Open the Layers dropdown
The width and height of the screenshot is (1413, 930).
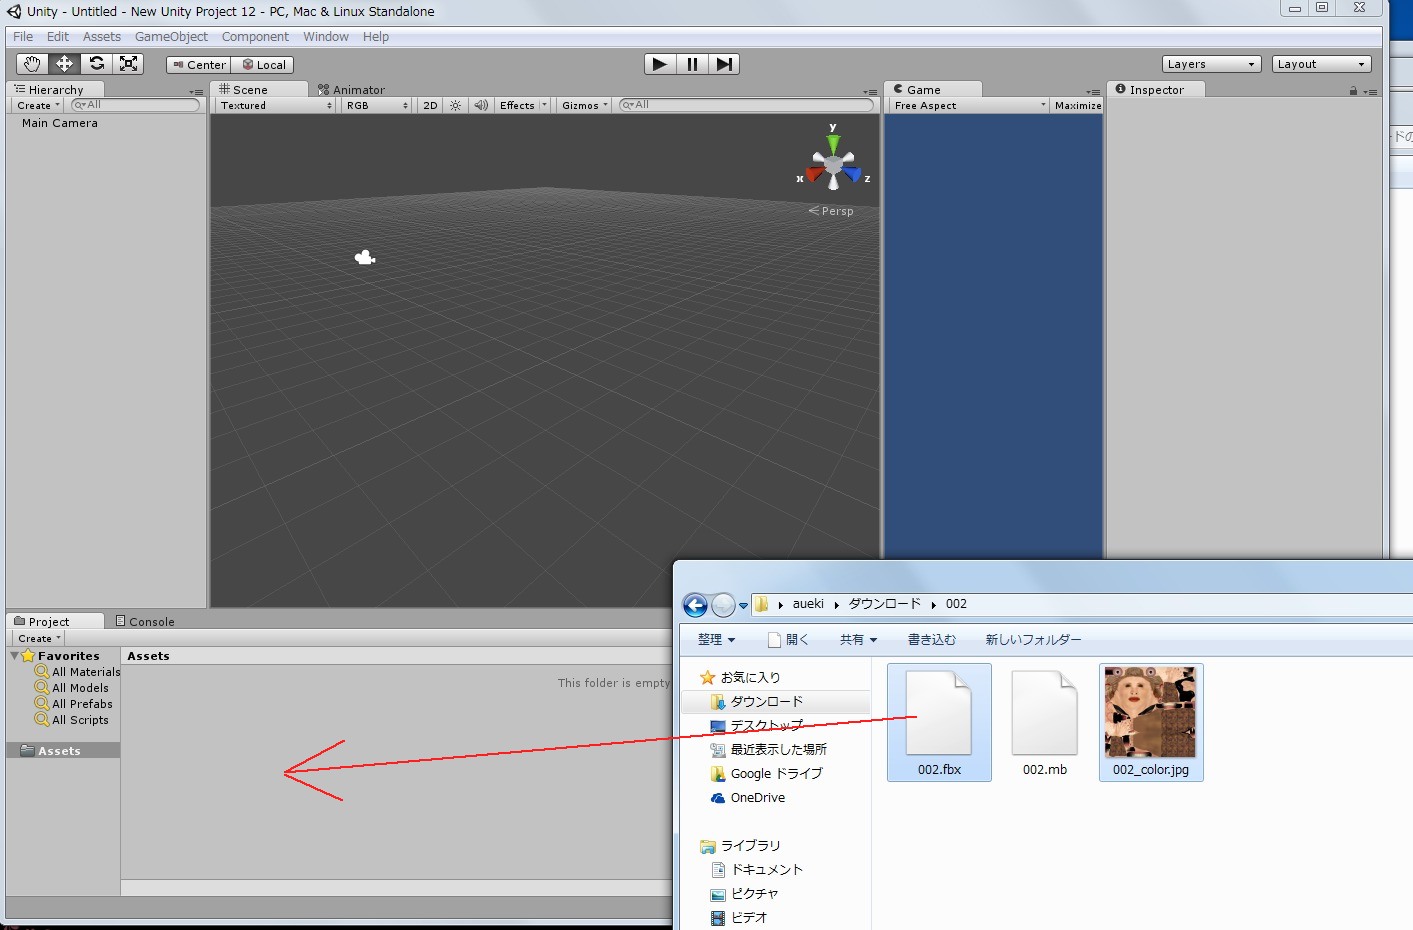click(x=1210, y=64)
